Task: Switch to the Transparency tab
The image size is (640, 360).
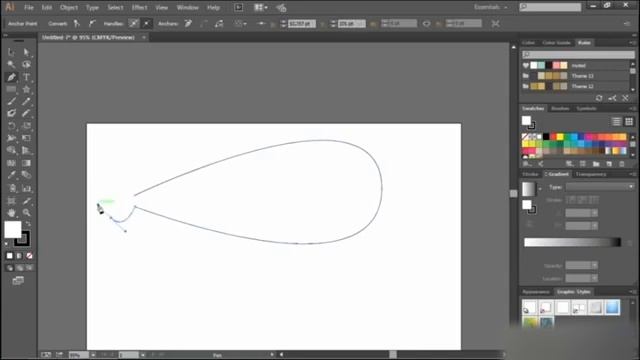Action: [591, 174]
